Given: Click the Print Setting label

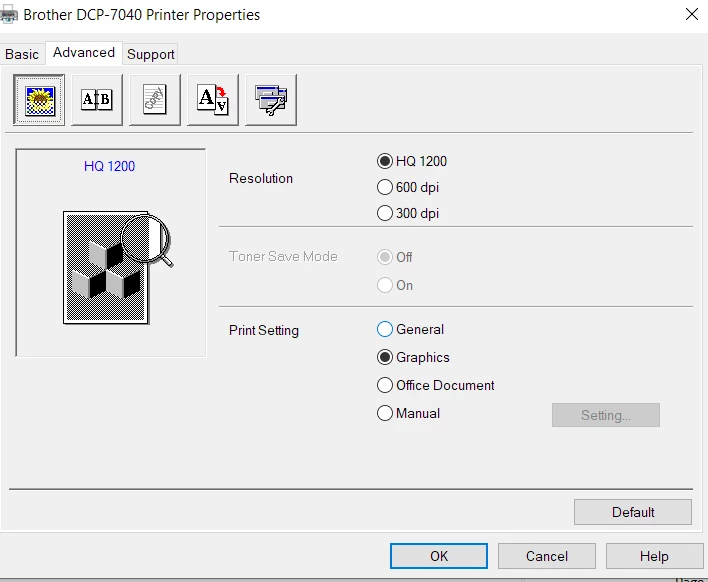Looking at the screenshot, I should 264,331.
